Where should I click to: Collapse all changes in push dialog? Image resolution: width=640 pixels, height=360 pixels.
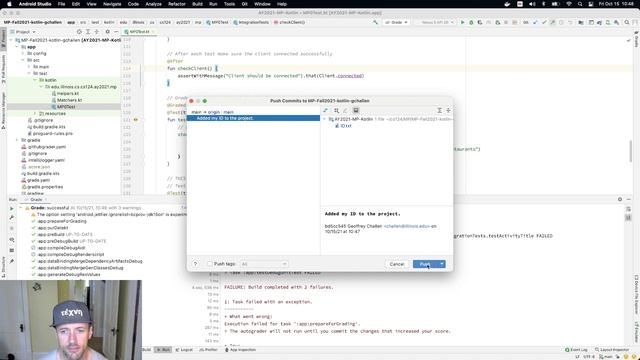(448, 110)
